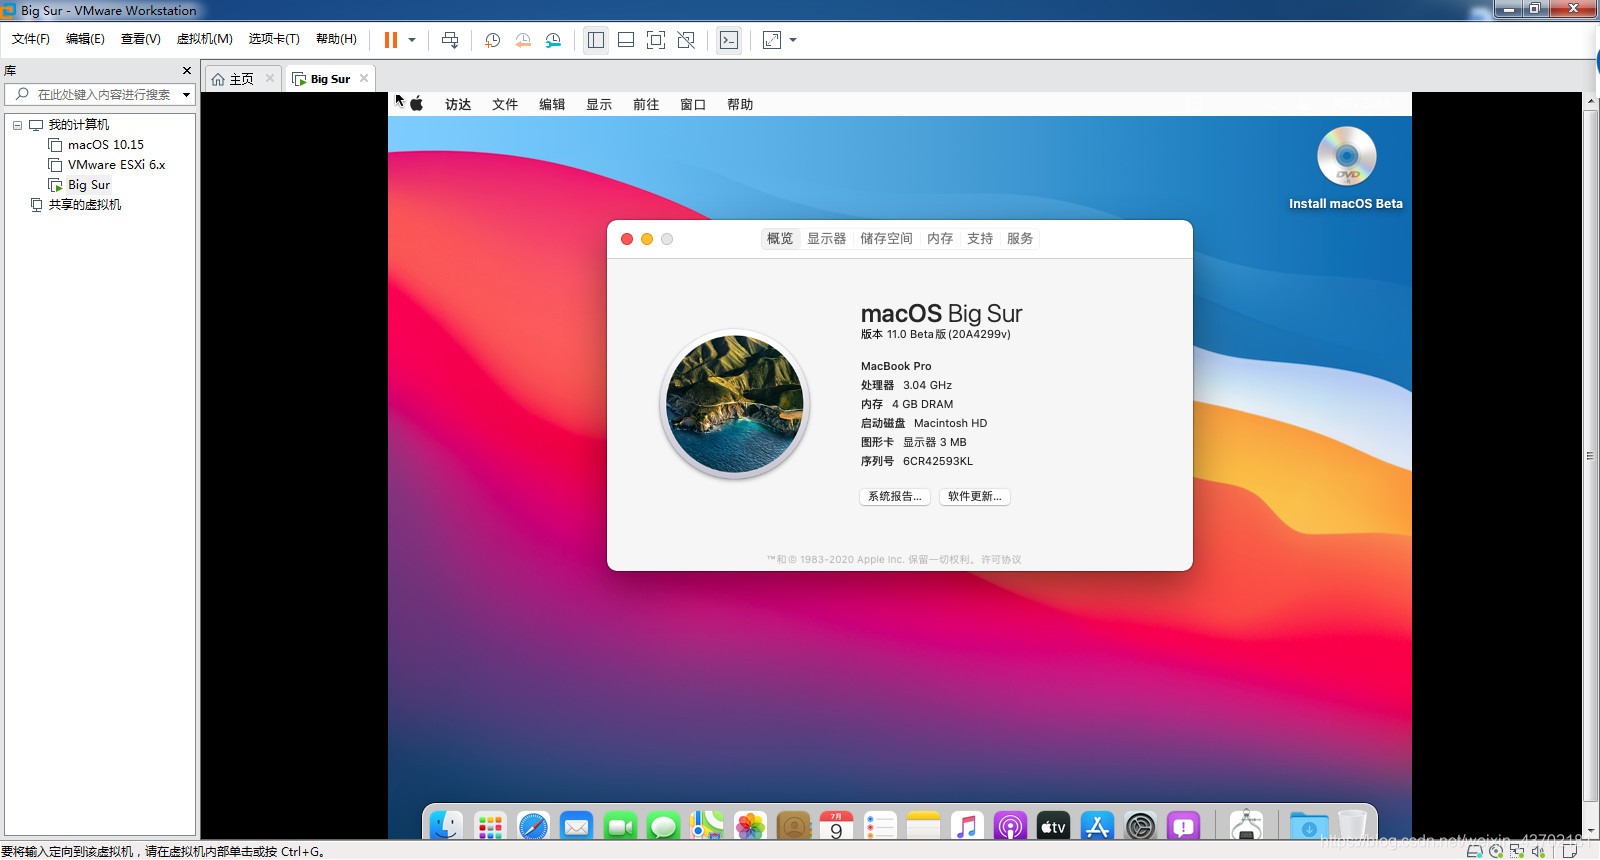The width and height of the screenshot is (1600, 860).
Task: Open the 前往 menu in macOS menu bar
Action: tap(646, 104)
